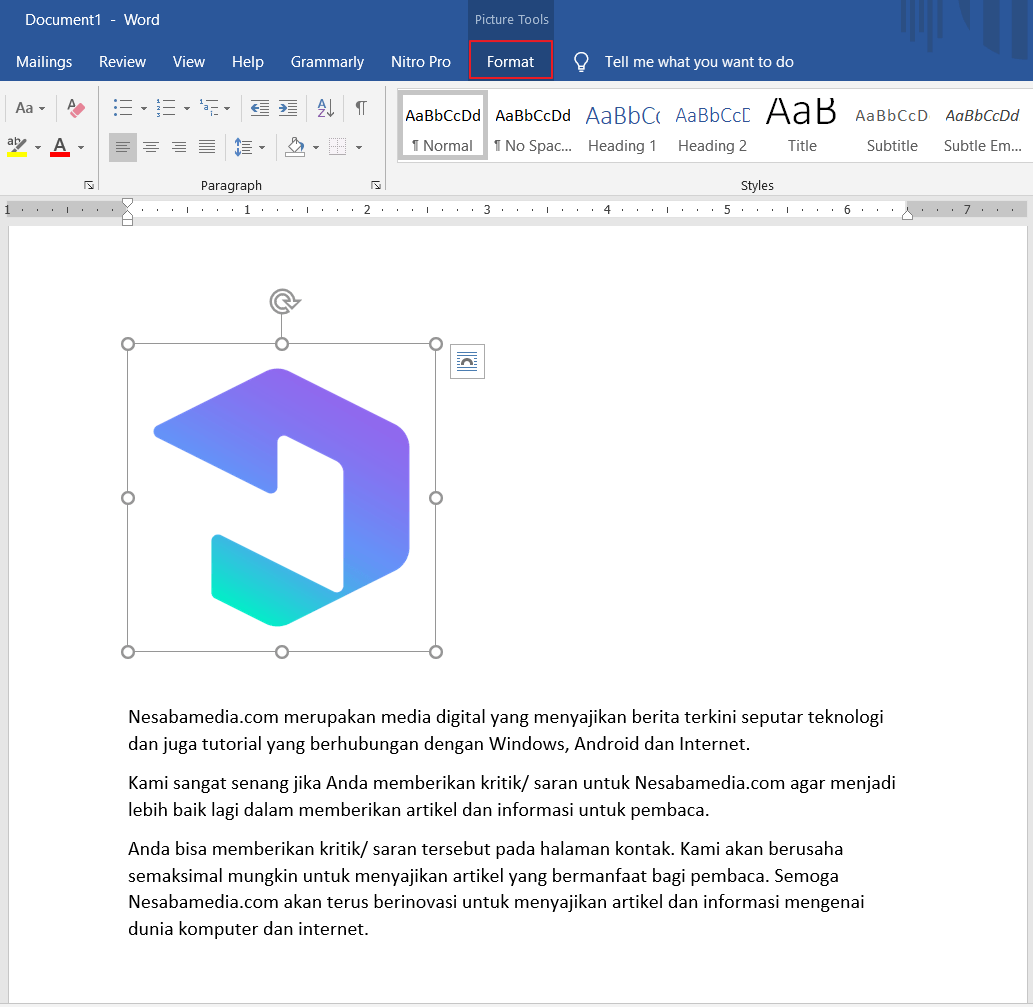Click the paragraph starting "Kami sangat senang"
This screenshot has height=1007, width=1033.
click(x=512, y=796)
